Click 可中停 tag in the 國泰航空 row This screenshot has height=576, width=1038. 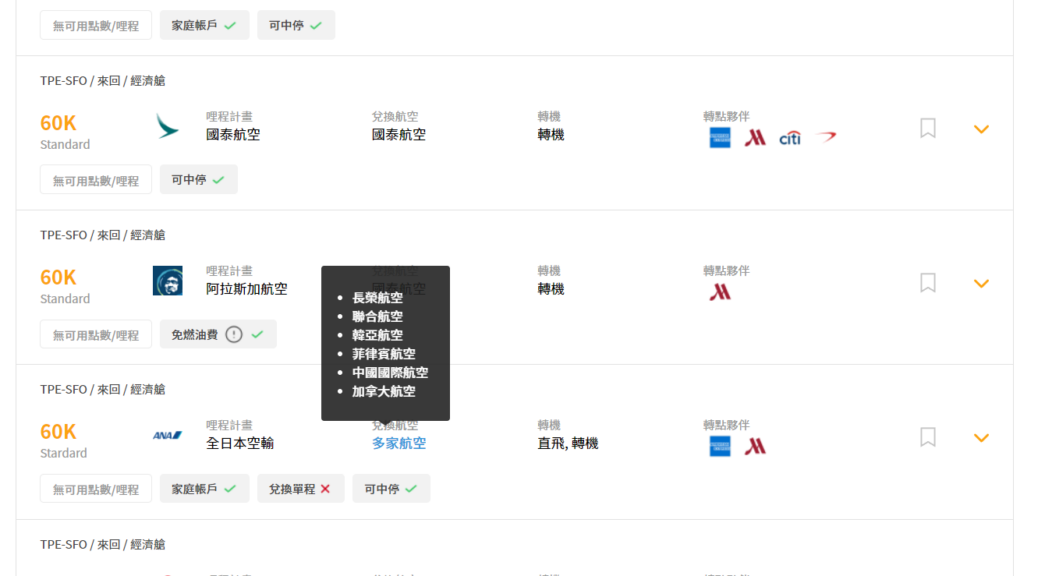pyautogui.click(x=199, y=179)
